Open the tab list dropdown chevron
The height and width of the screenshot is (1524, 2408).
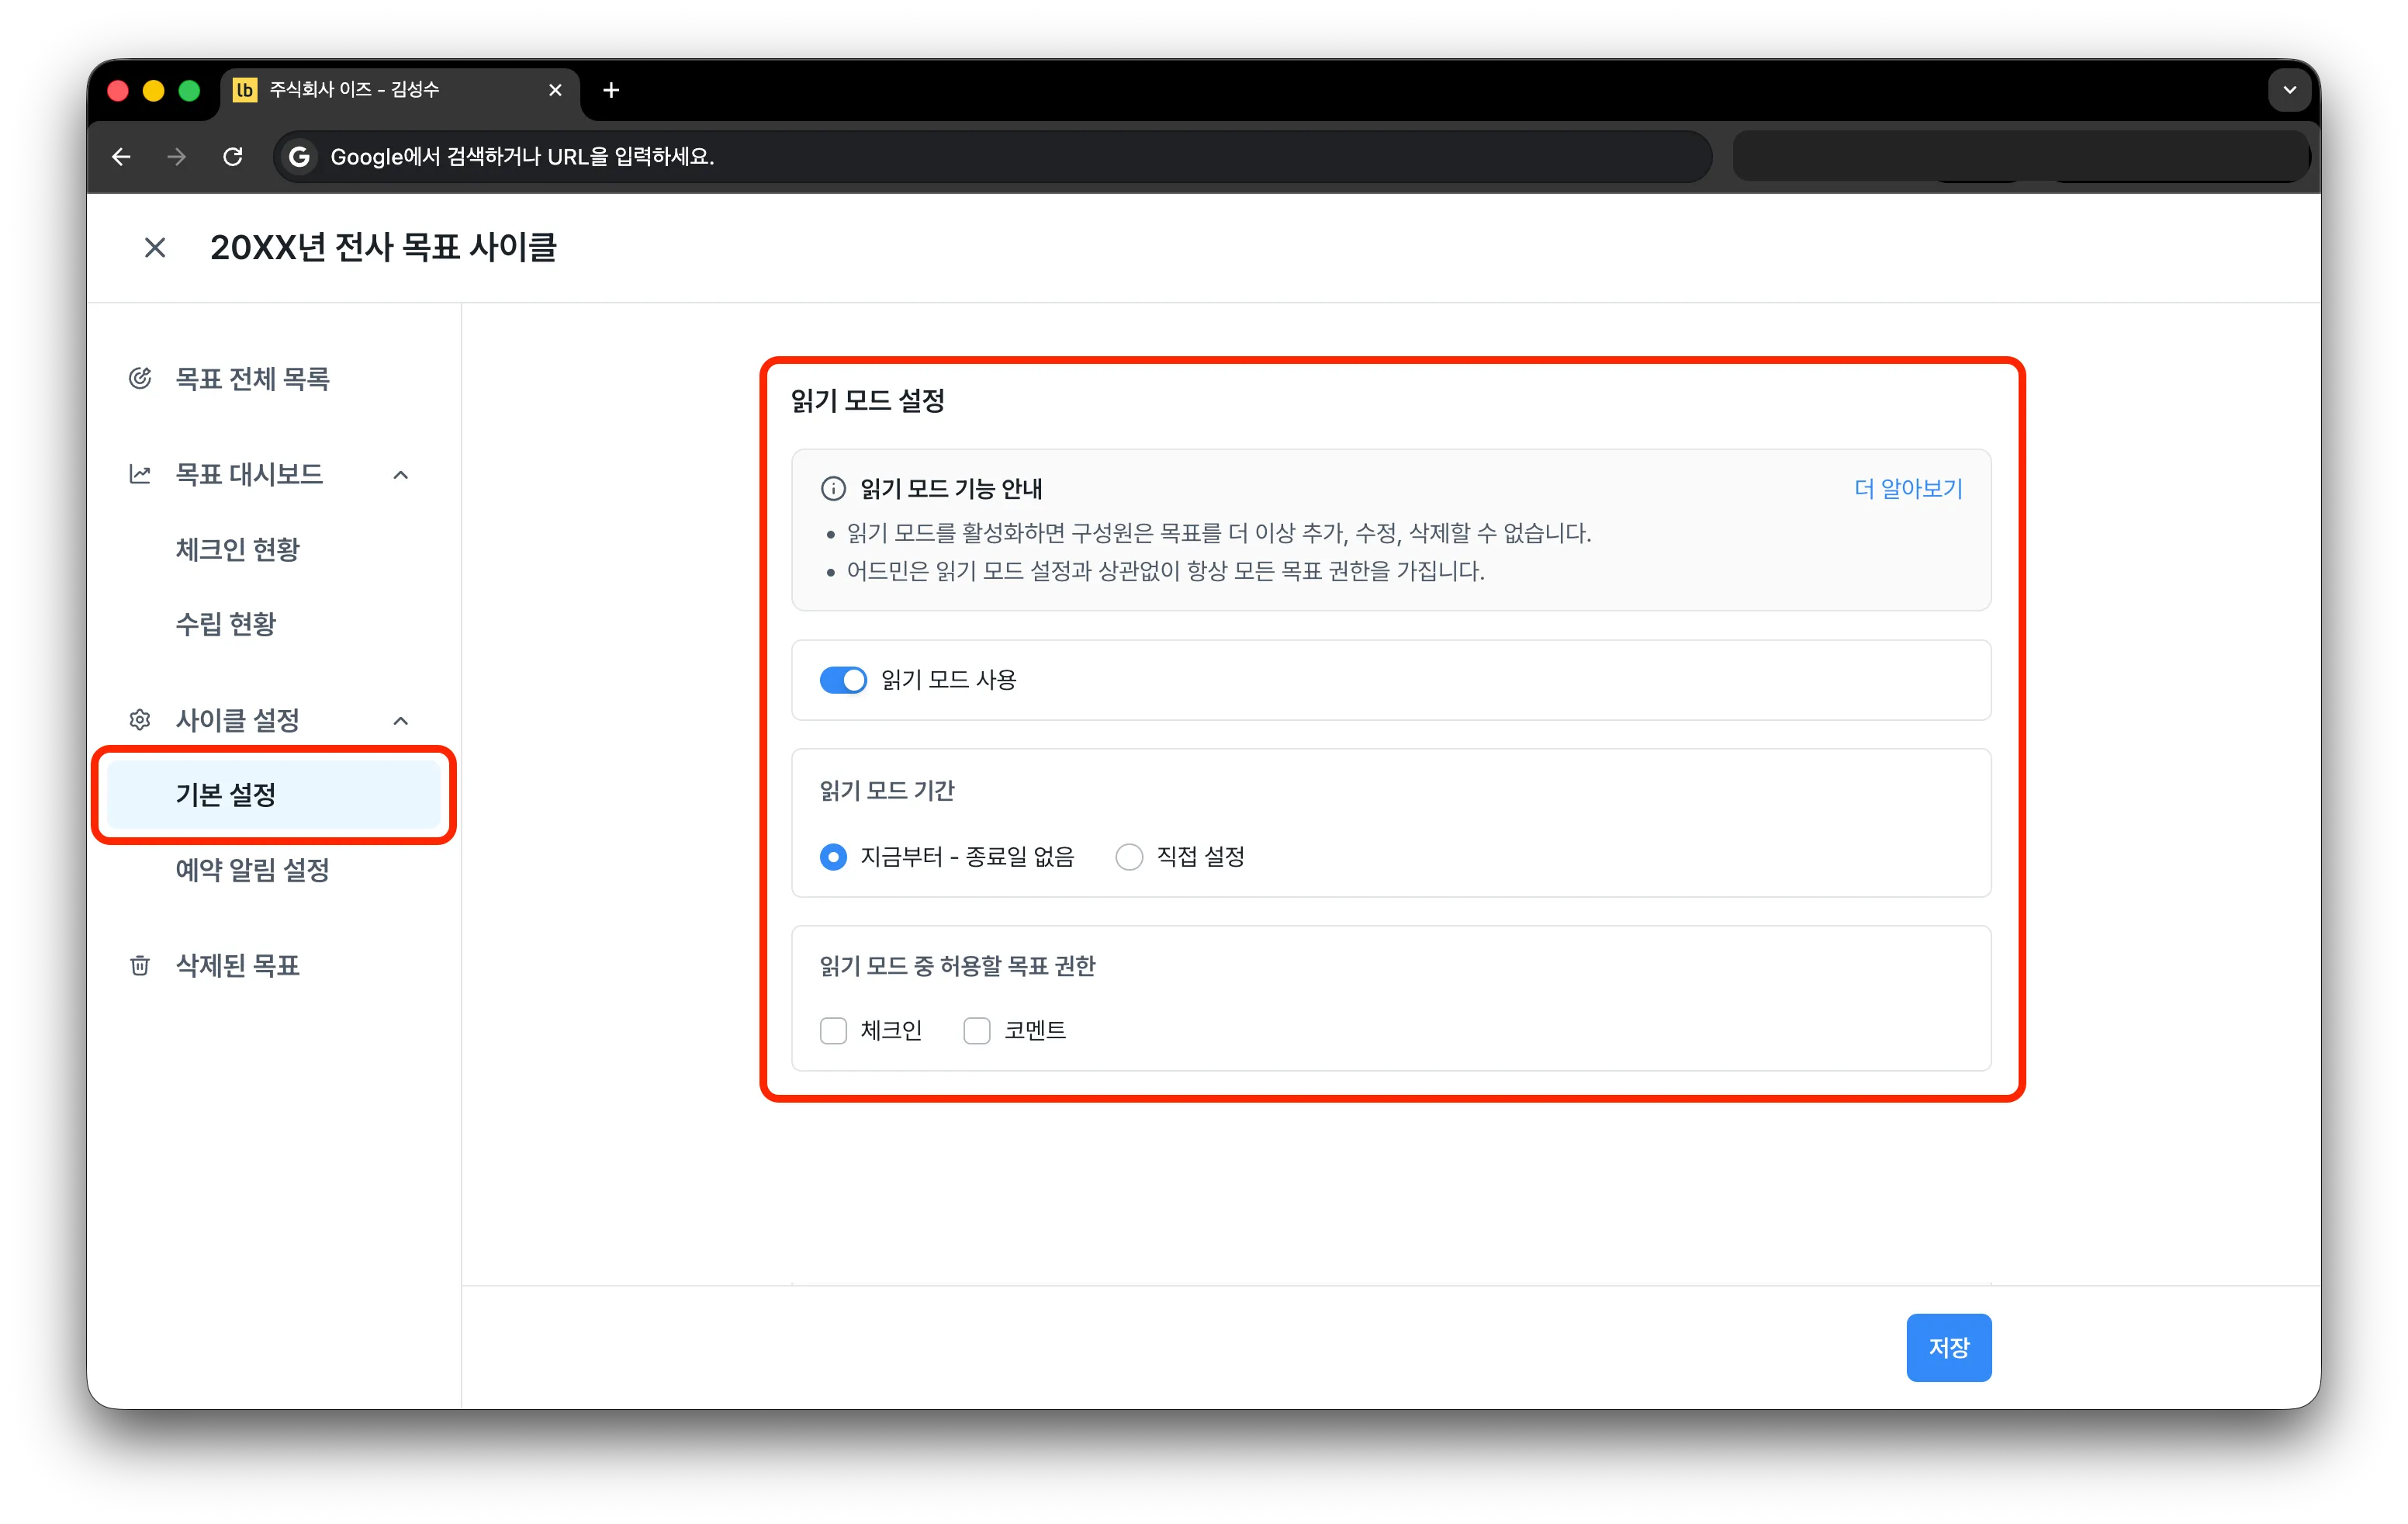(2289, 90)
